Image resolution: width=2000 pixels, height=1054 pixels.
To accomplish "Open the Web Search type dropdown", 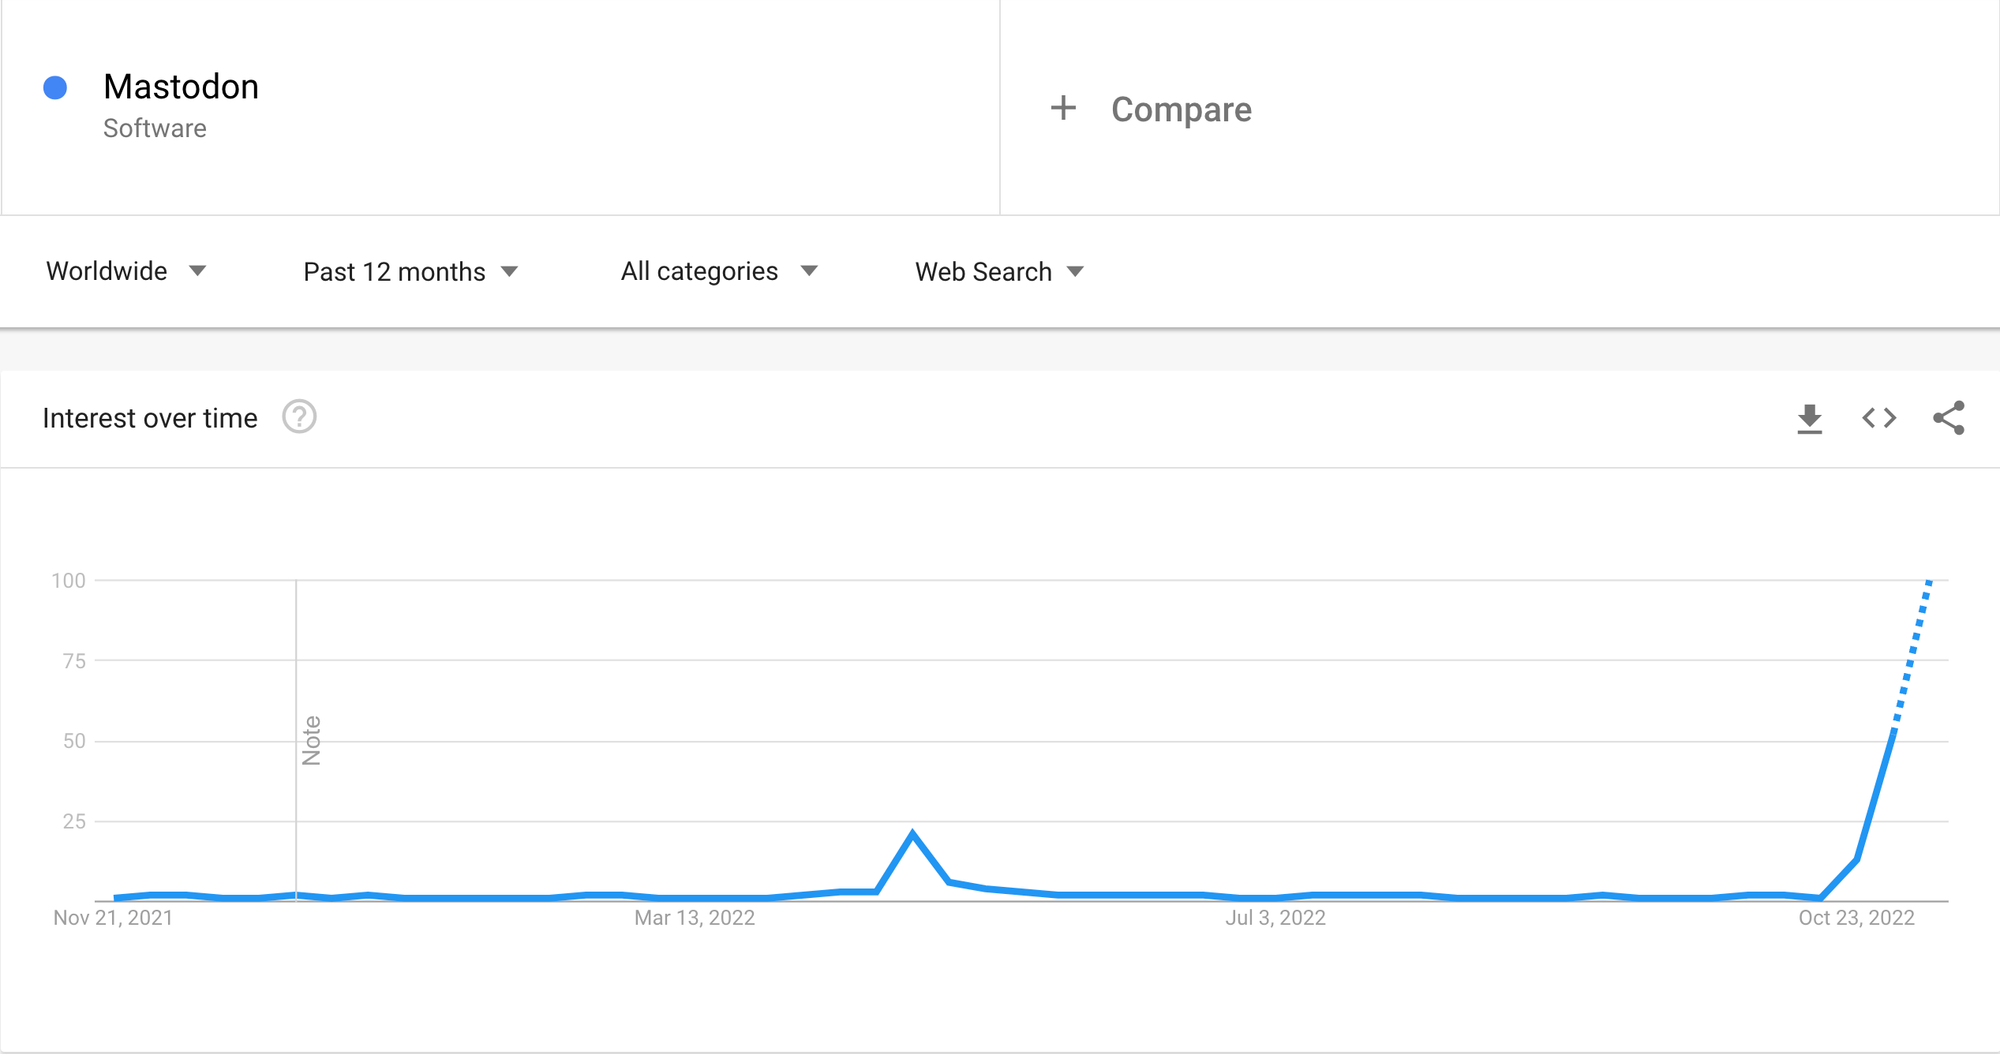I will (998, 272).
